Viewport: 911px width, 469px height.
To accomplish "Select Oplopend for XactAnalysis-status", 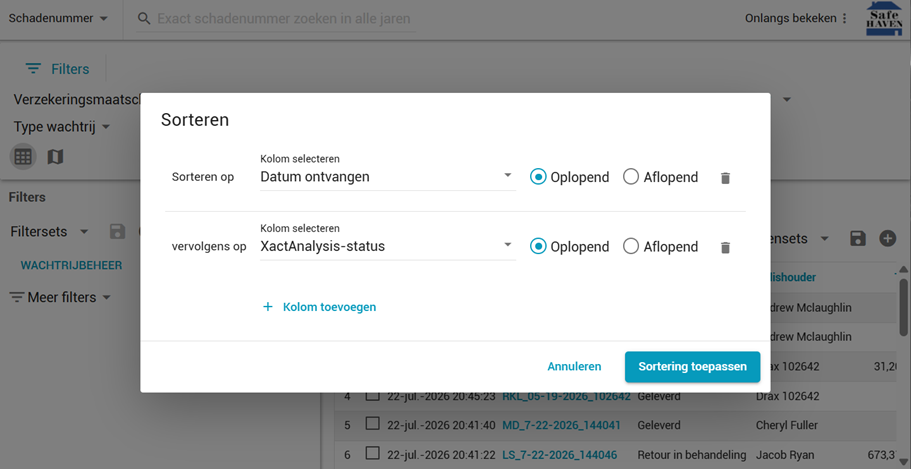I will [538, 246].
